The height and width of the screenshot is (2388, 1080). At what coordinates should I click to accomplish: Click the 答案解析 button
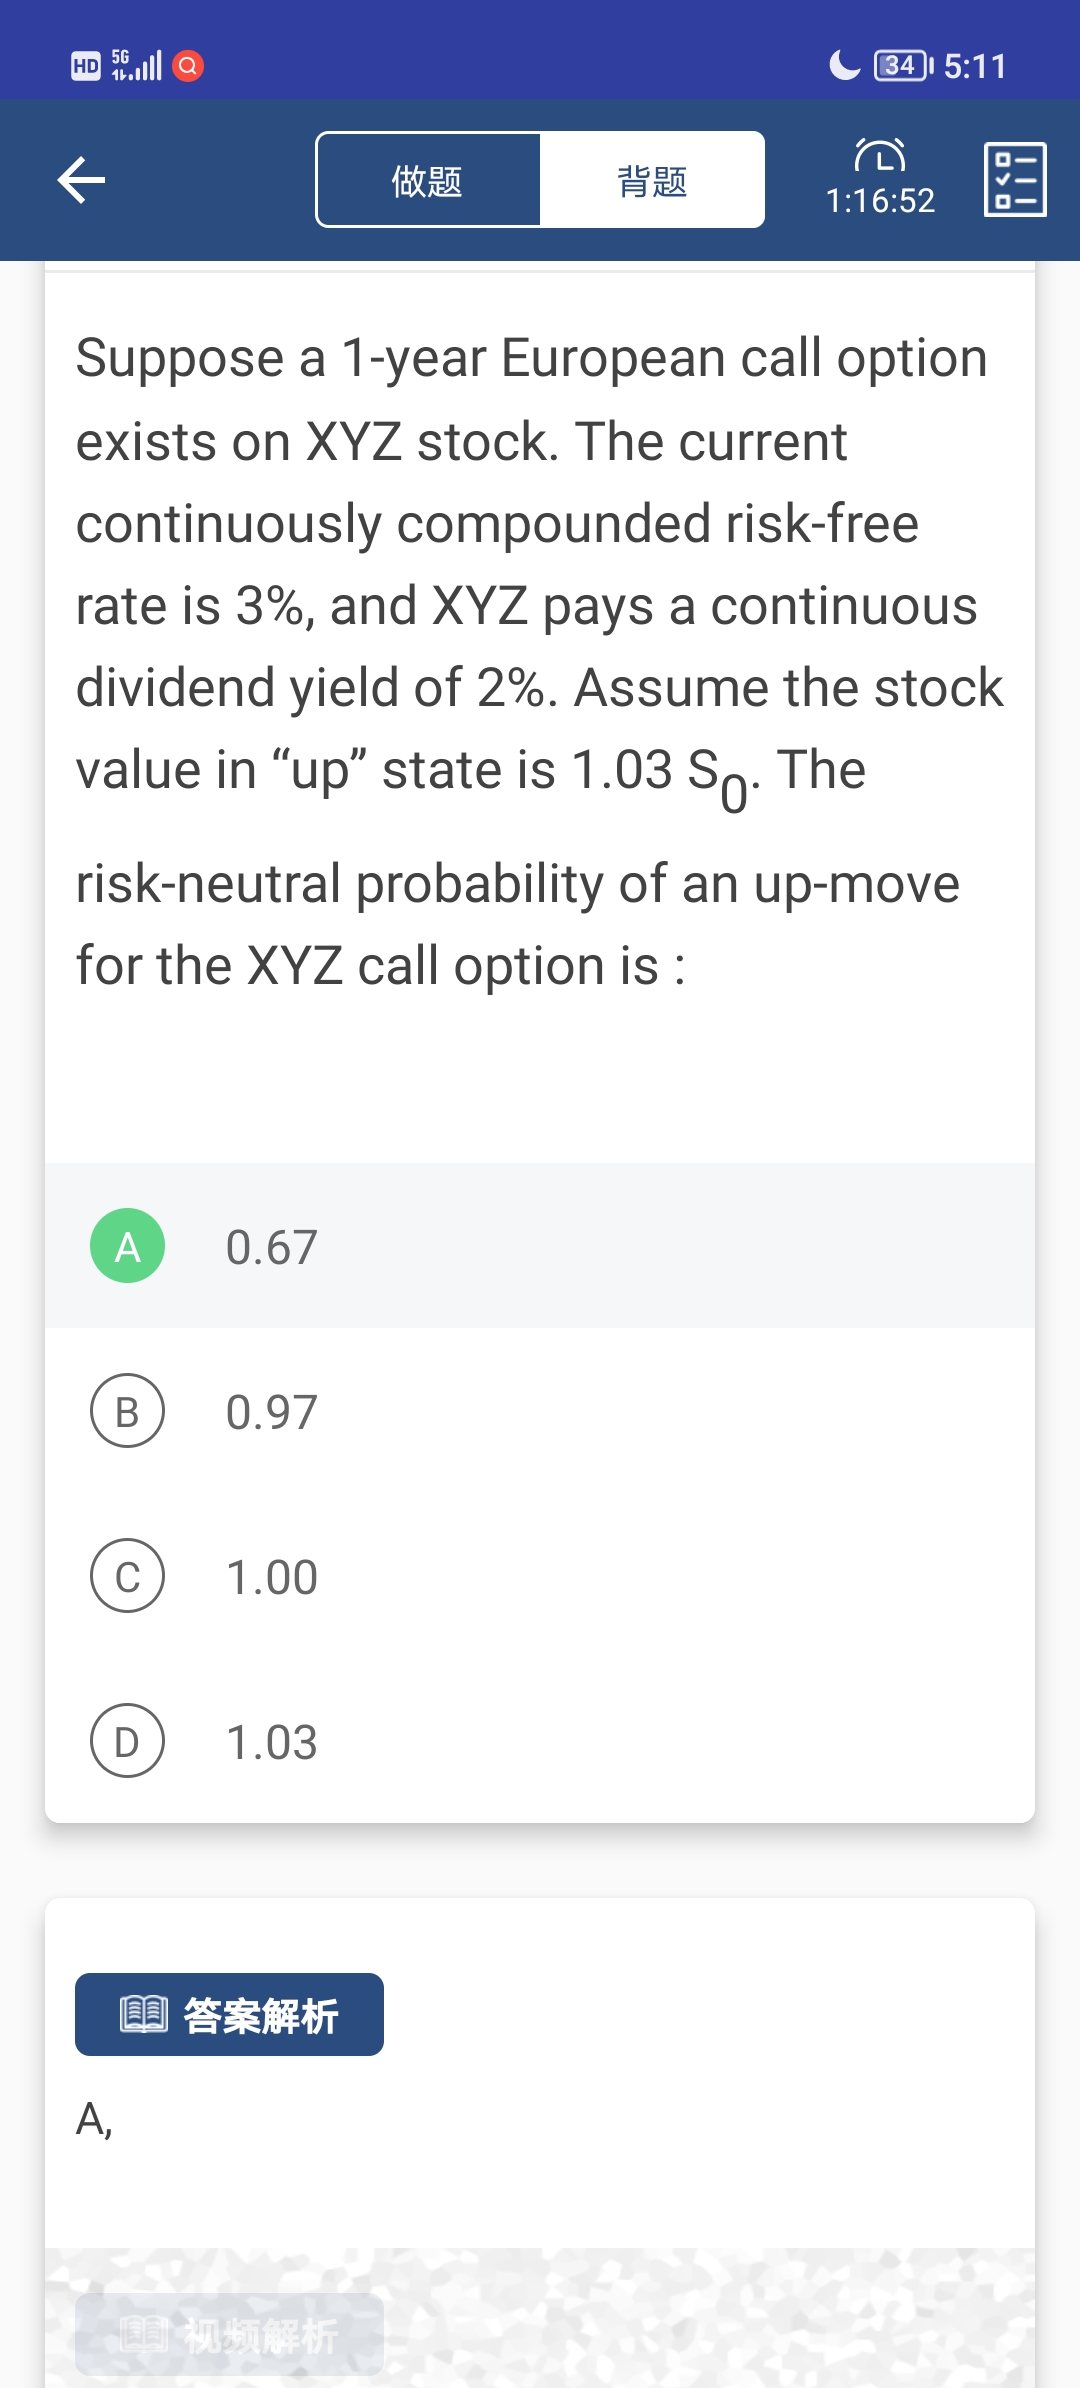click(229, 2015)
